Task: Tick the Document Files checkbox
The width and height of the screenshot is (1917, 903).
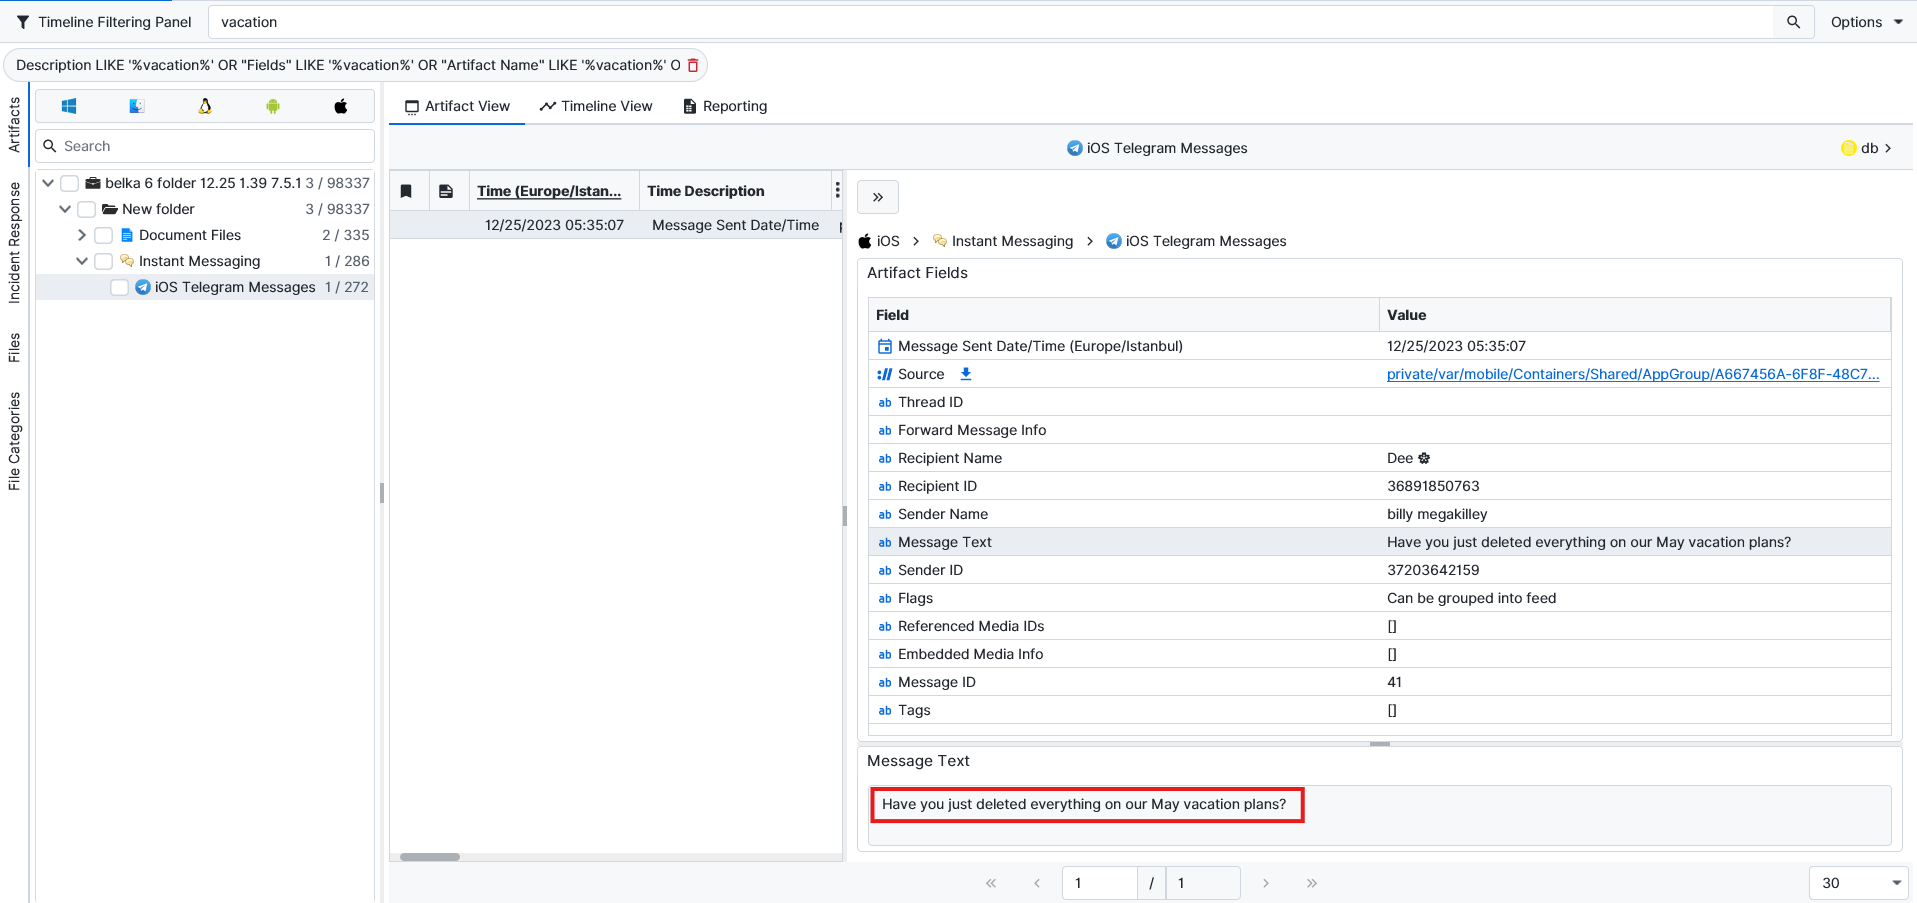Action: pyautogui.click(x=103, y=235)
